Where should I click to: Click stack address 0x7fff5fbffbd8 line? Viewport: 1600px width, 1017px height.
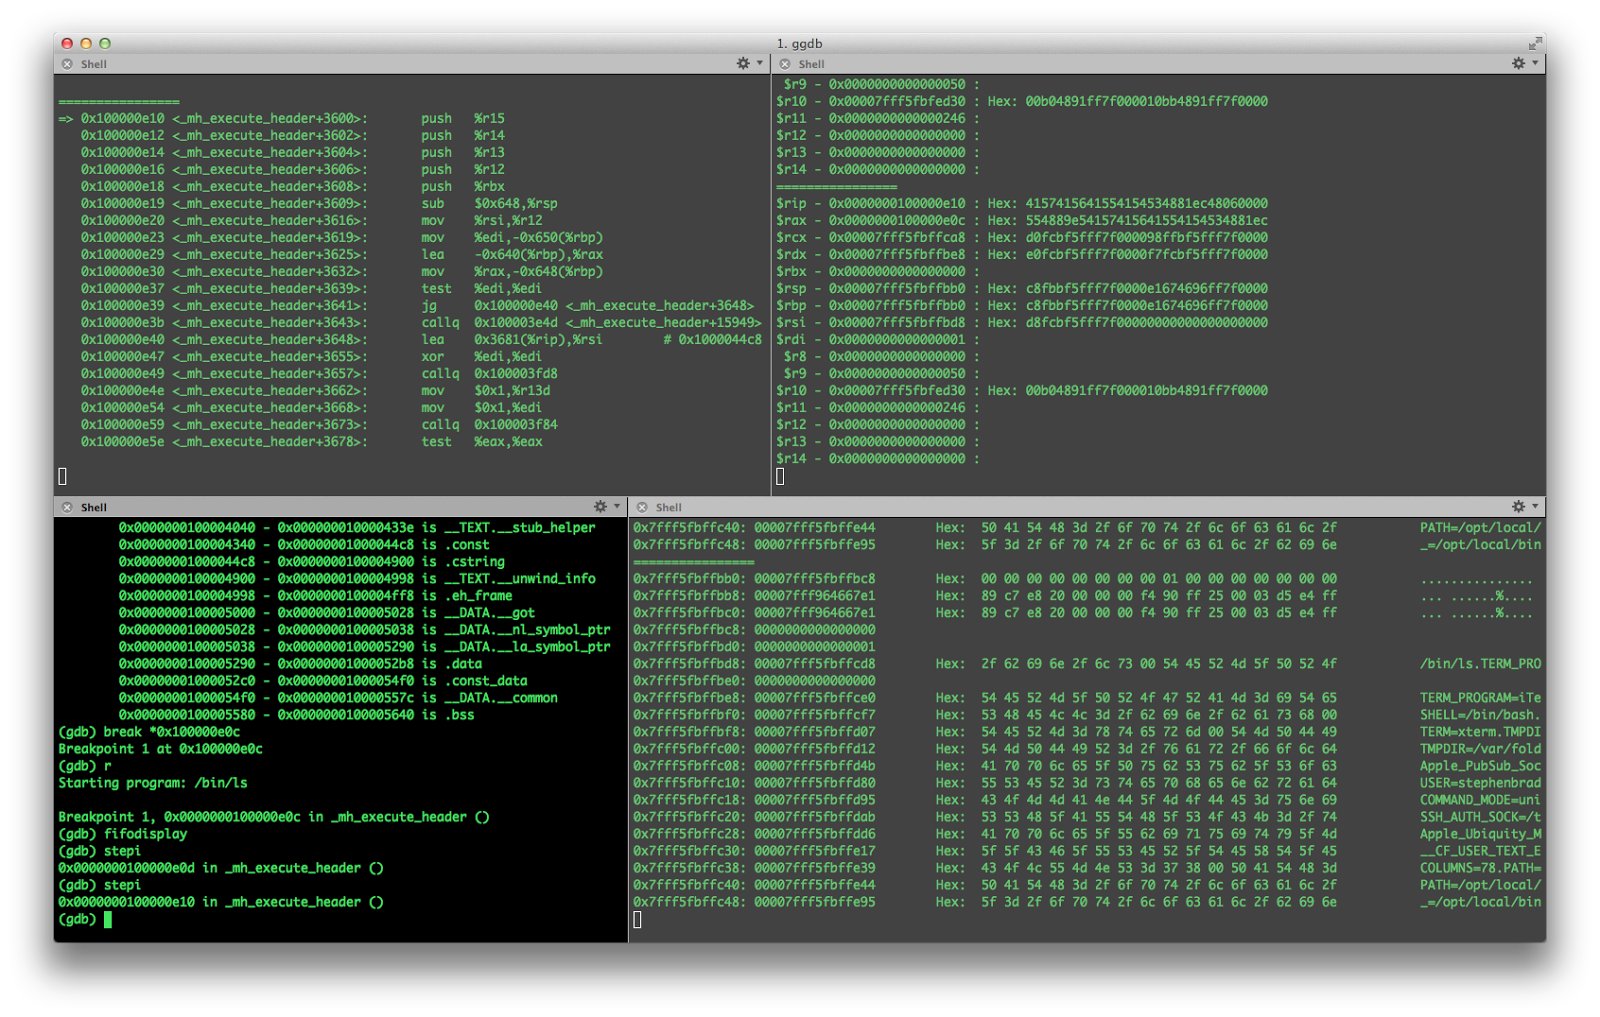[x=1087, y=664]
